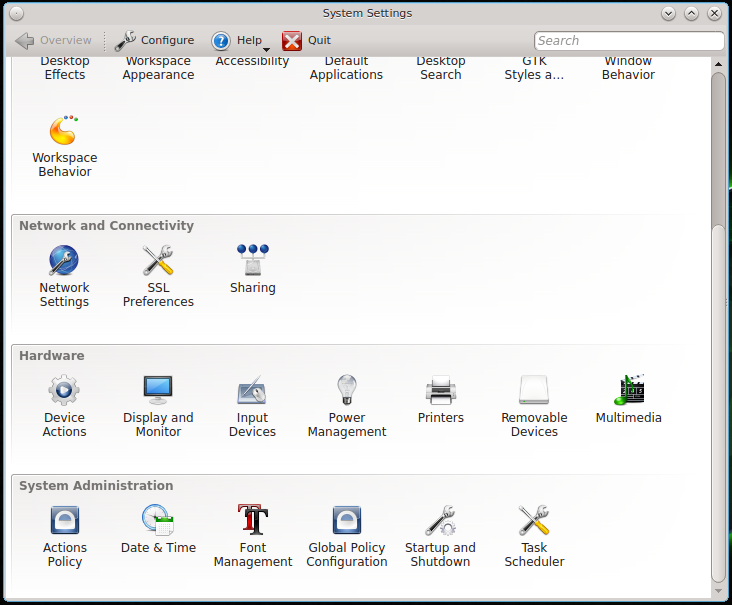Open Actions Policy lock icon
732x605 pixels.
click(64, 520)
